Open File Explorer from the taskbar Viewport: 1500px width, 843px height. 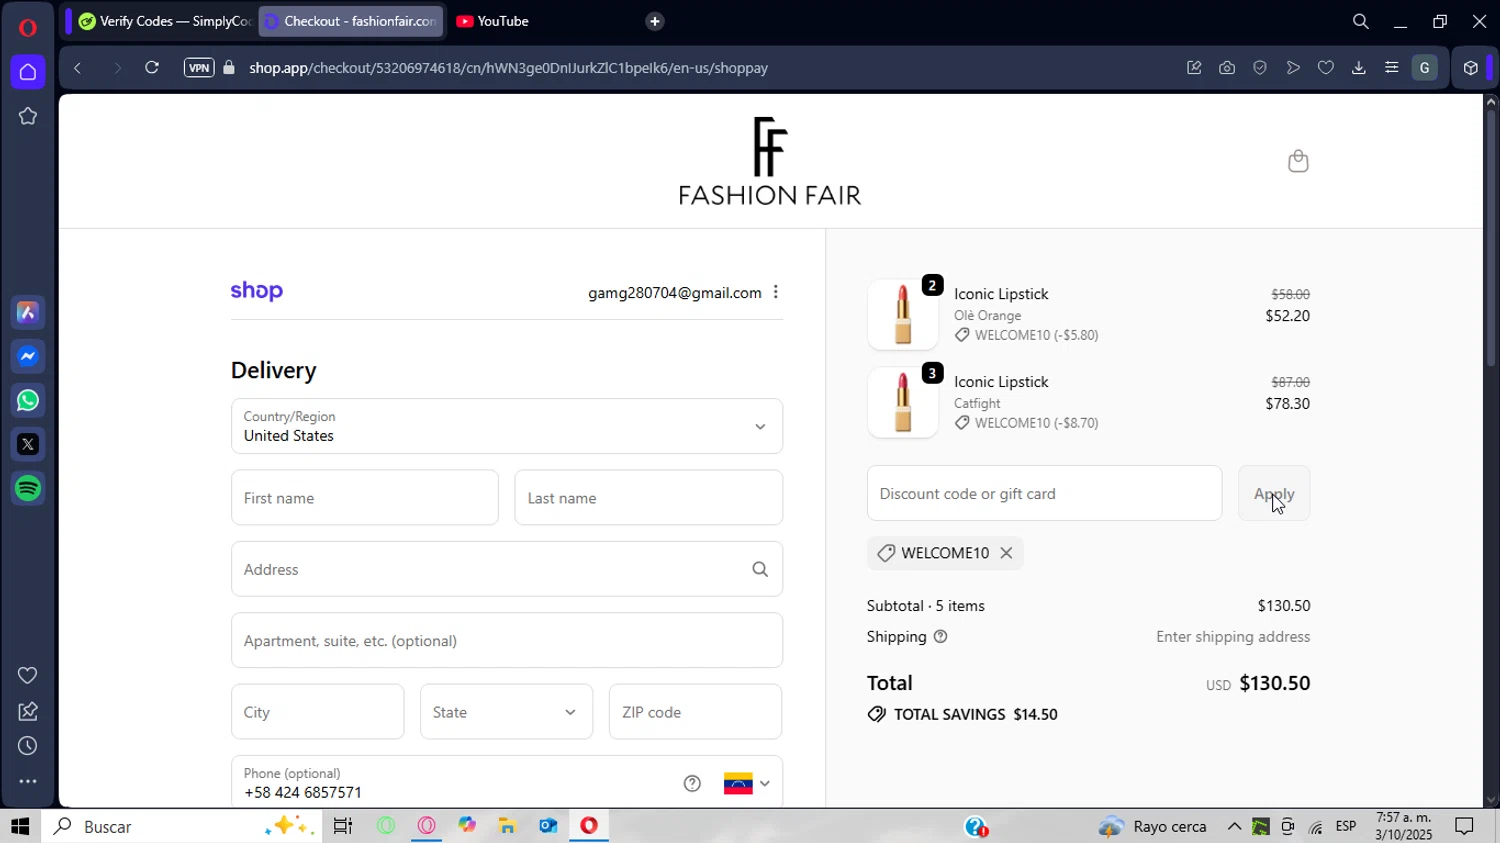(x=507, y=826)
